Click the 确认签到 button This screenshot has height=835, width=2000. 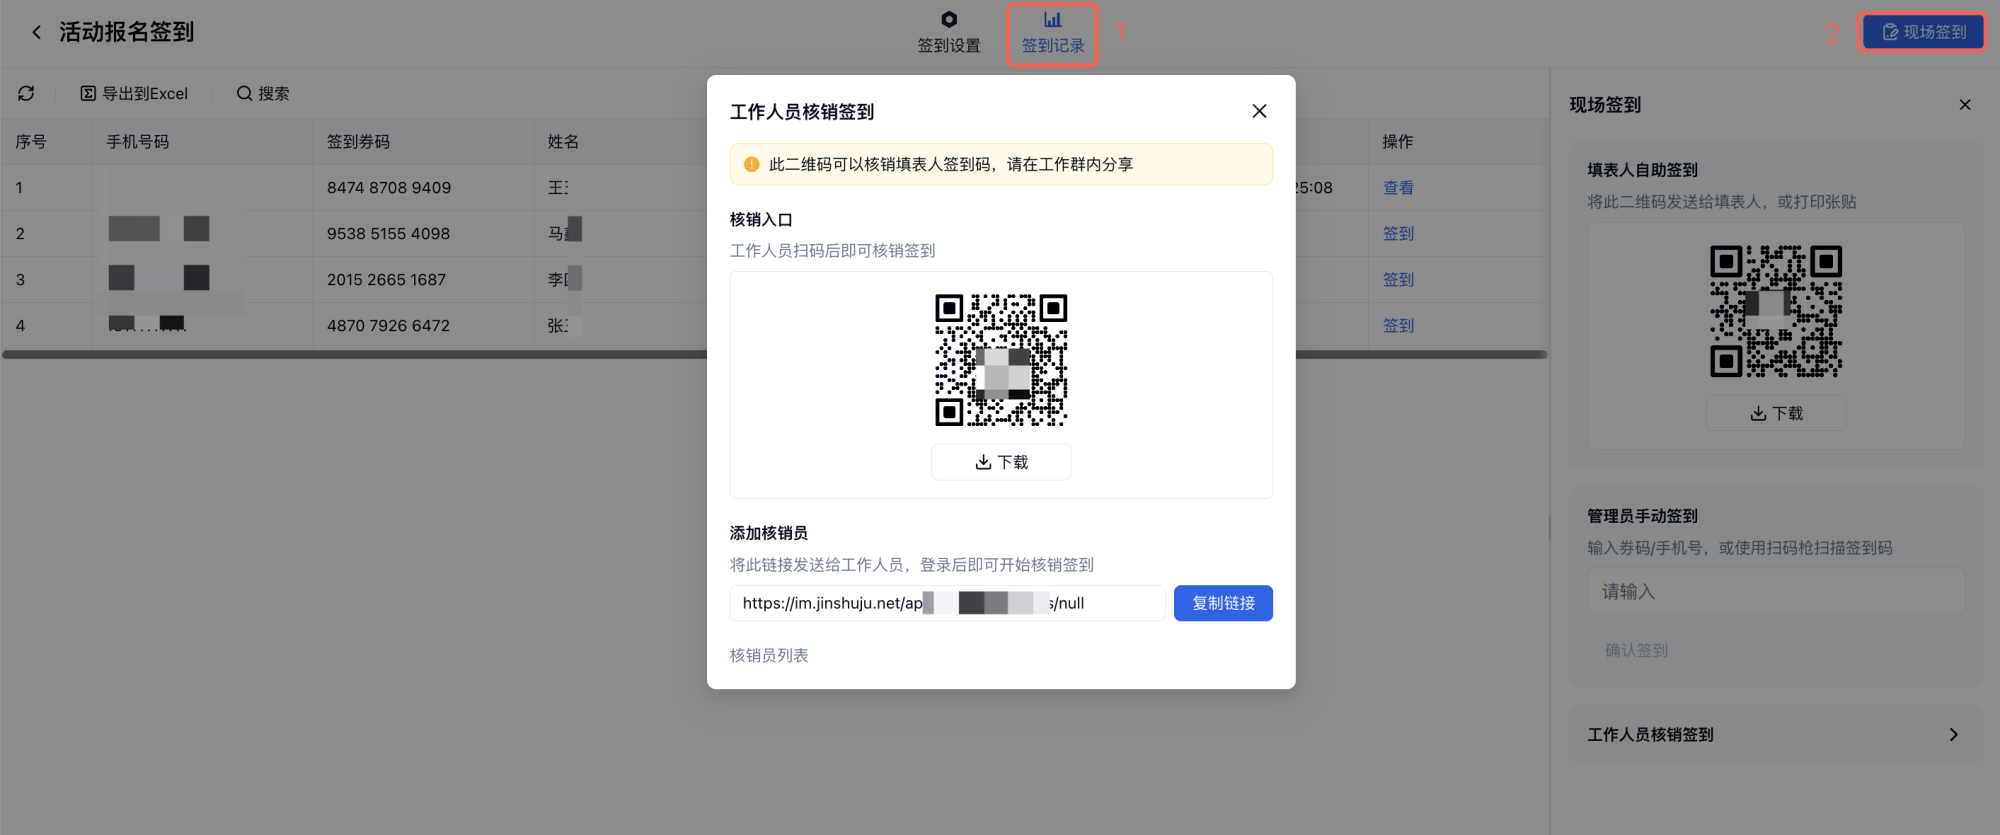pos(1637,650)
